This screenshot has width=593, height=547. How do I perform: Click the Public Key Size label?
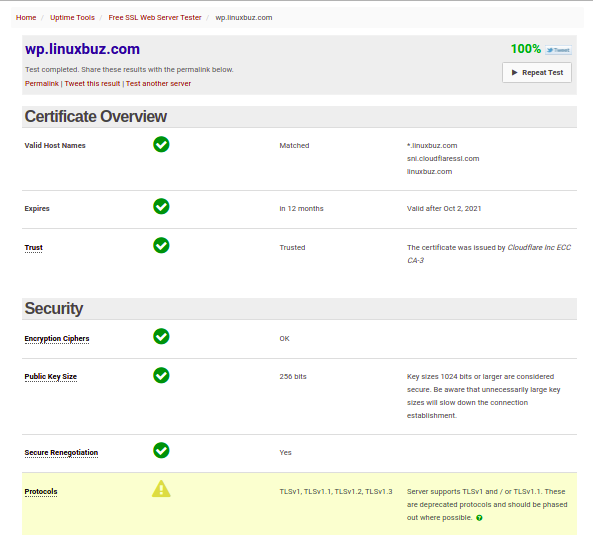tap(51, 377)
